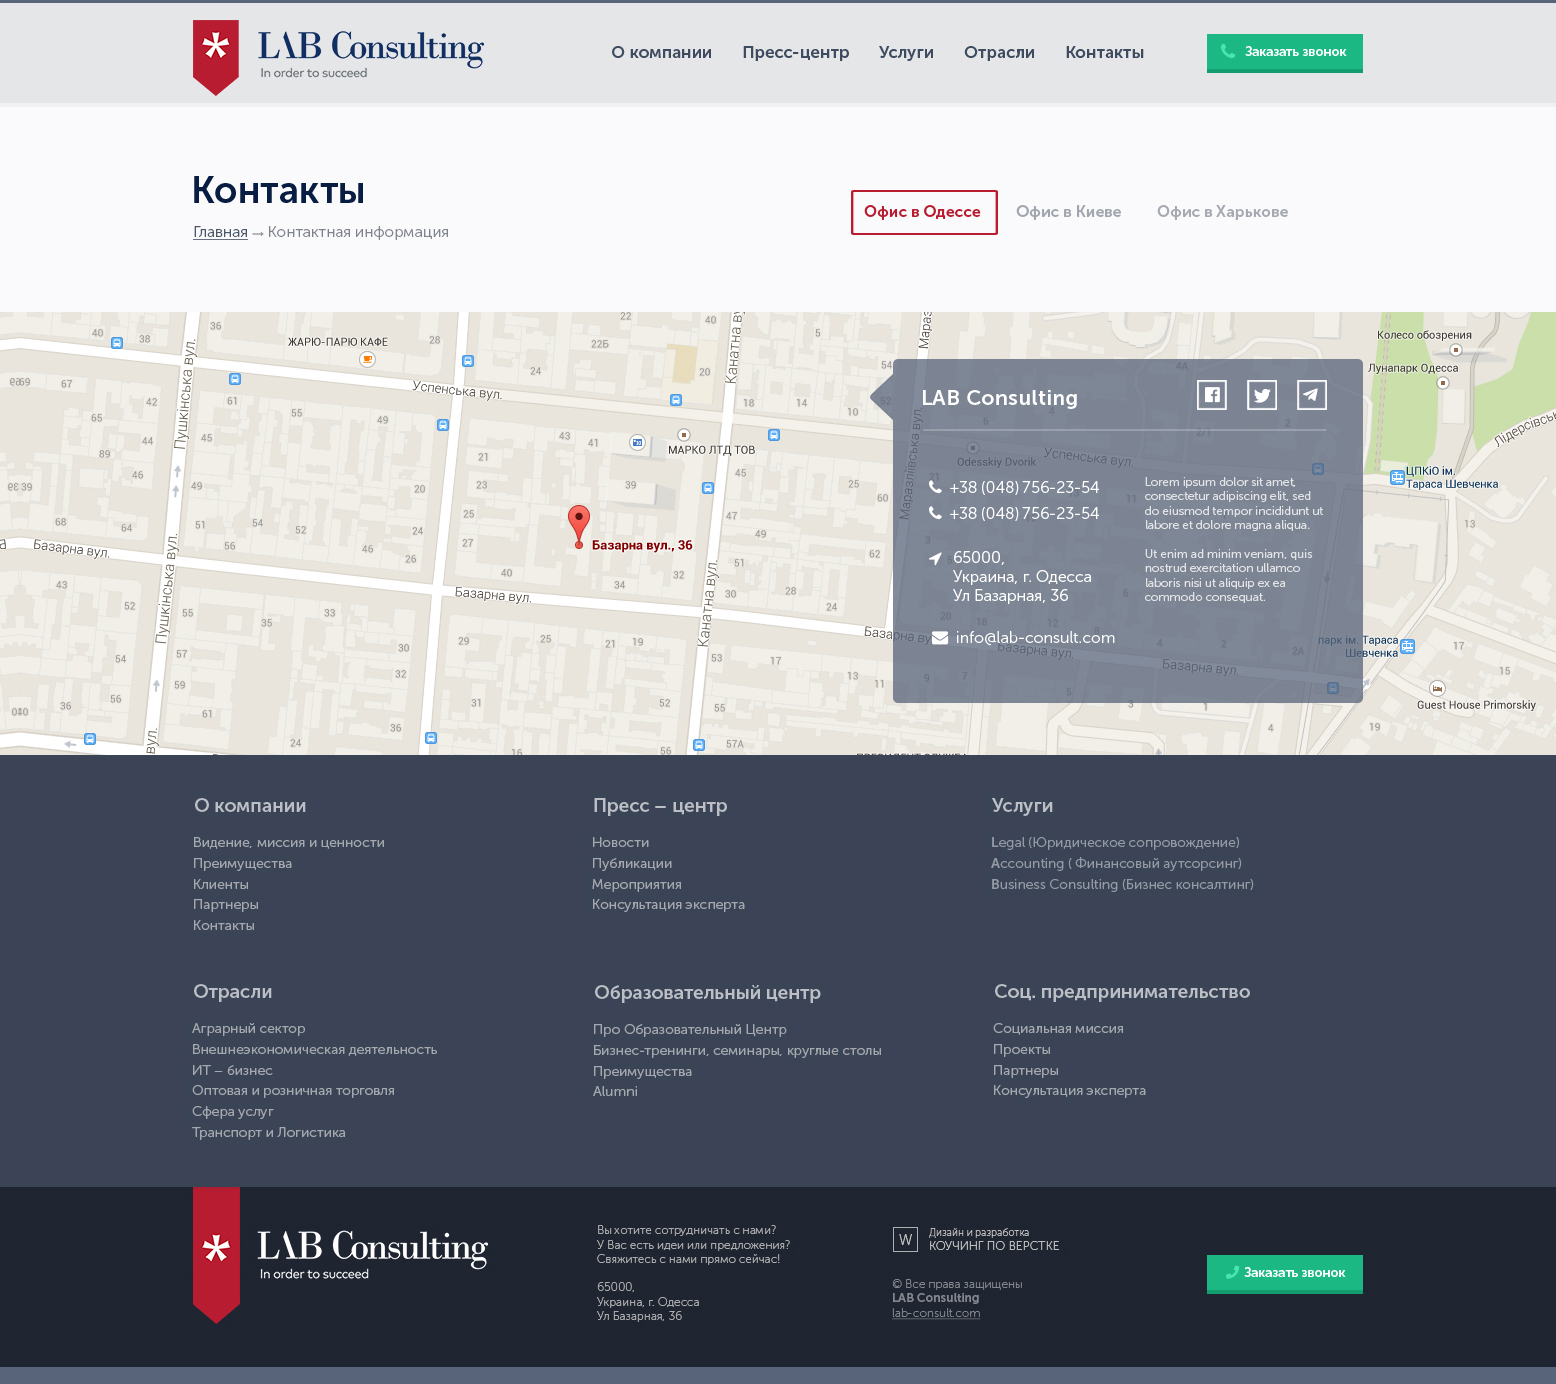Open the Facebook icon in map card

click(x=1212, y=395)
